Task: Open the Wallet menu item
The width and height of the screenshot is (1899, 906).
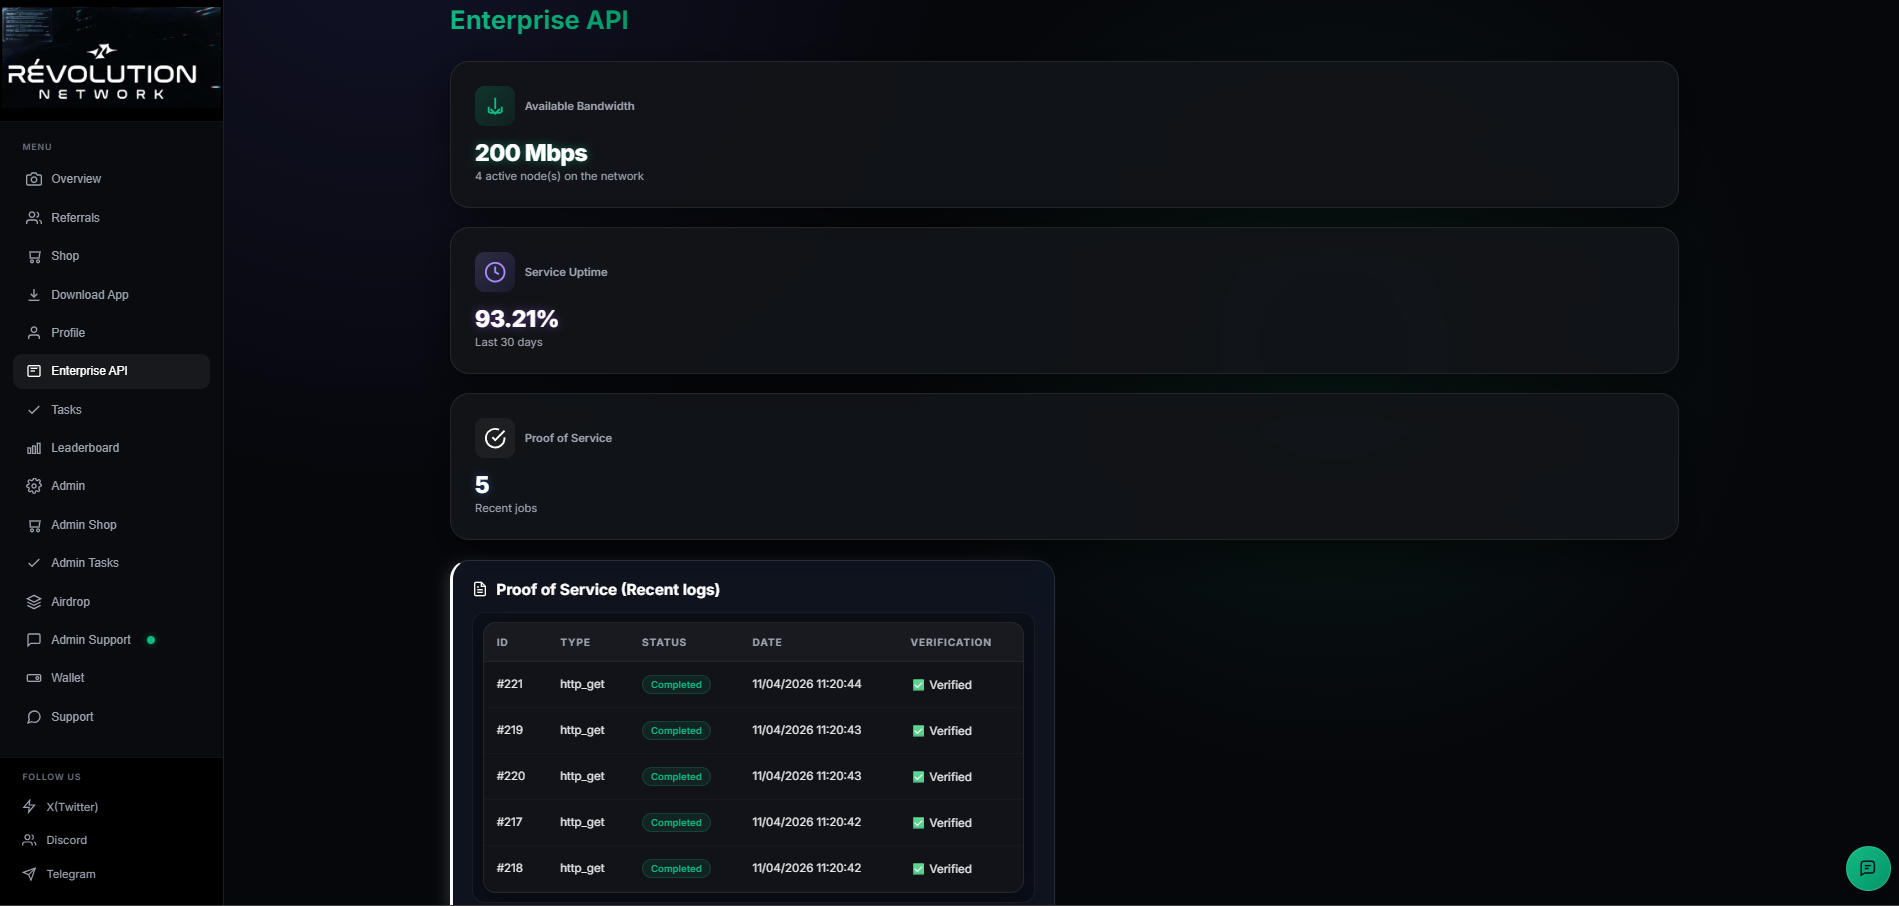Action: tap(111, 678)
